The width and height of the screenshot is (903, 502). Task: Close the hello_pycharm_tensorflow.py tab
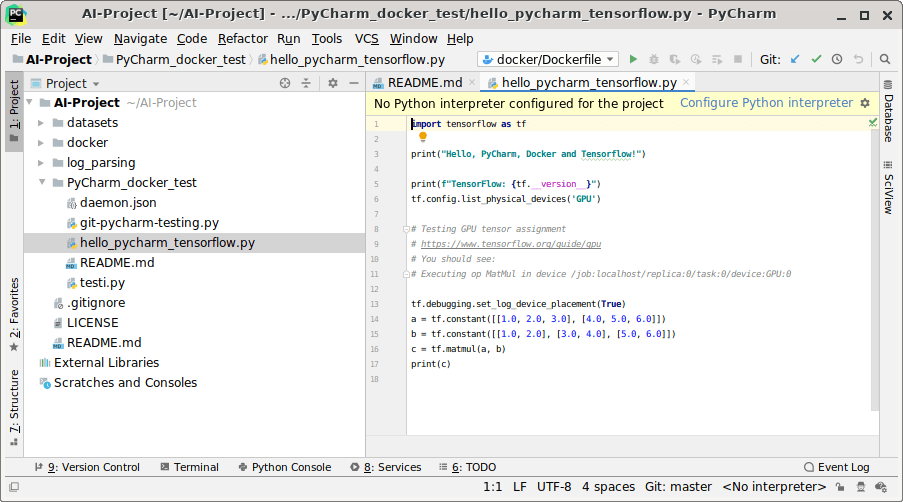tap(686, 82)
